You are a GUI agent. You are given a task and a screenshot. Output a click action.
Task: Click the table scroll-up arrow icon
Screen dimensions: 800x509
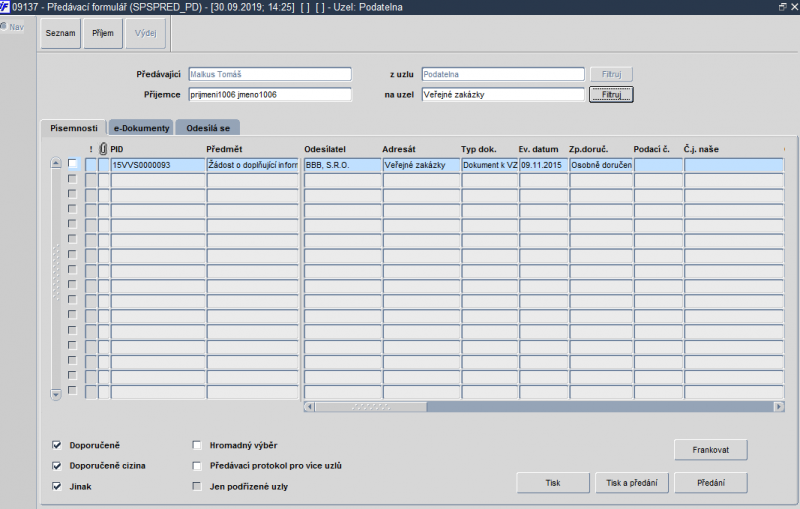coord(56,163)
